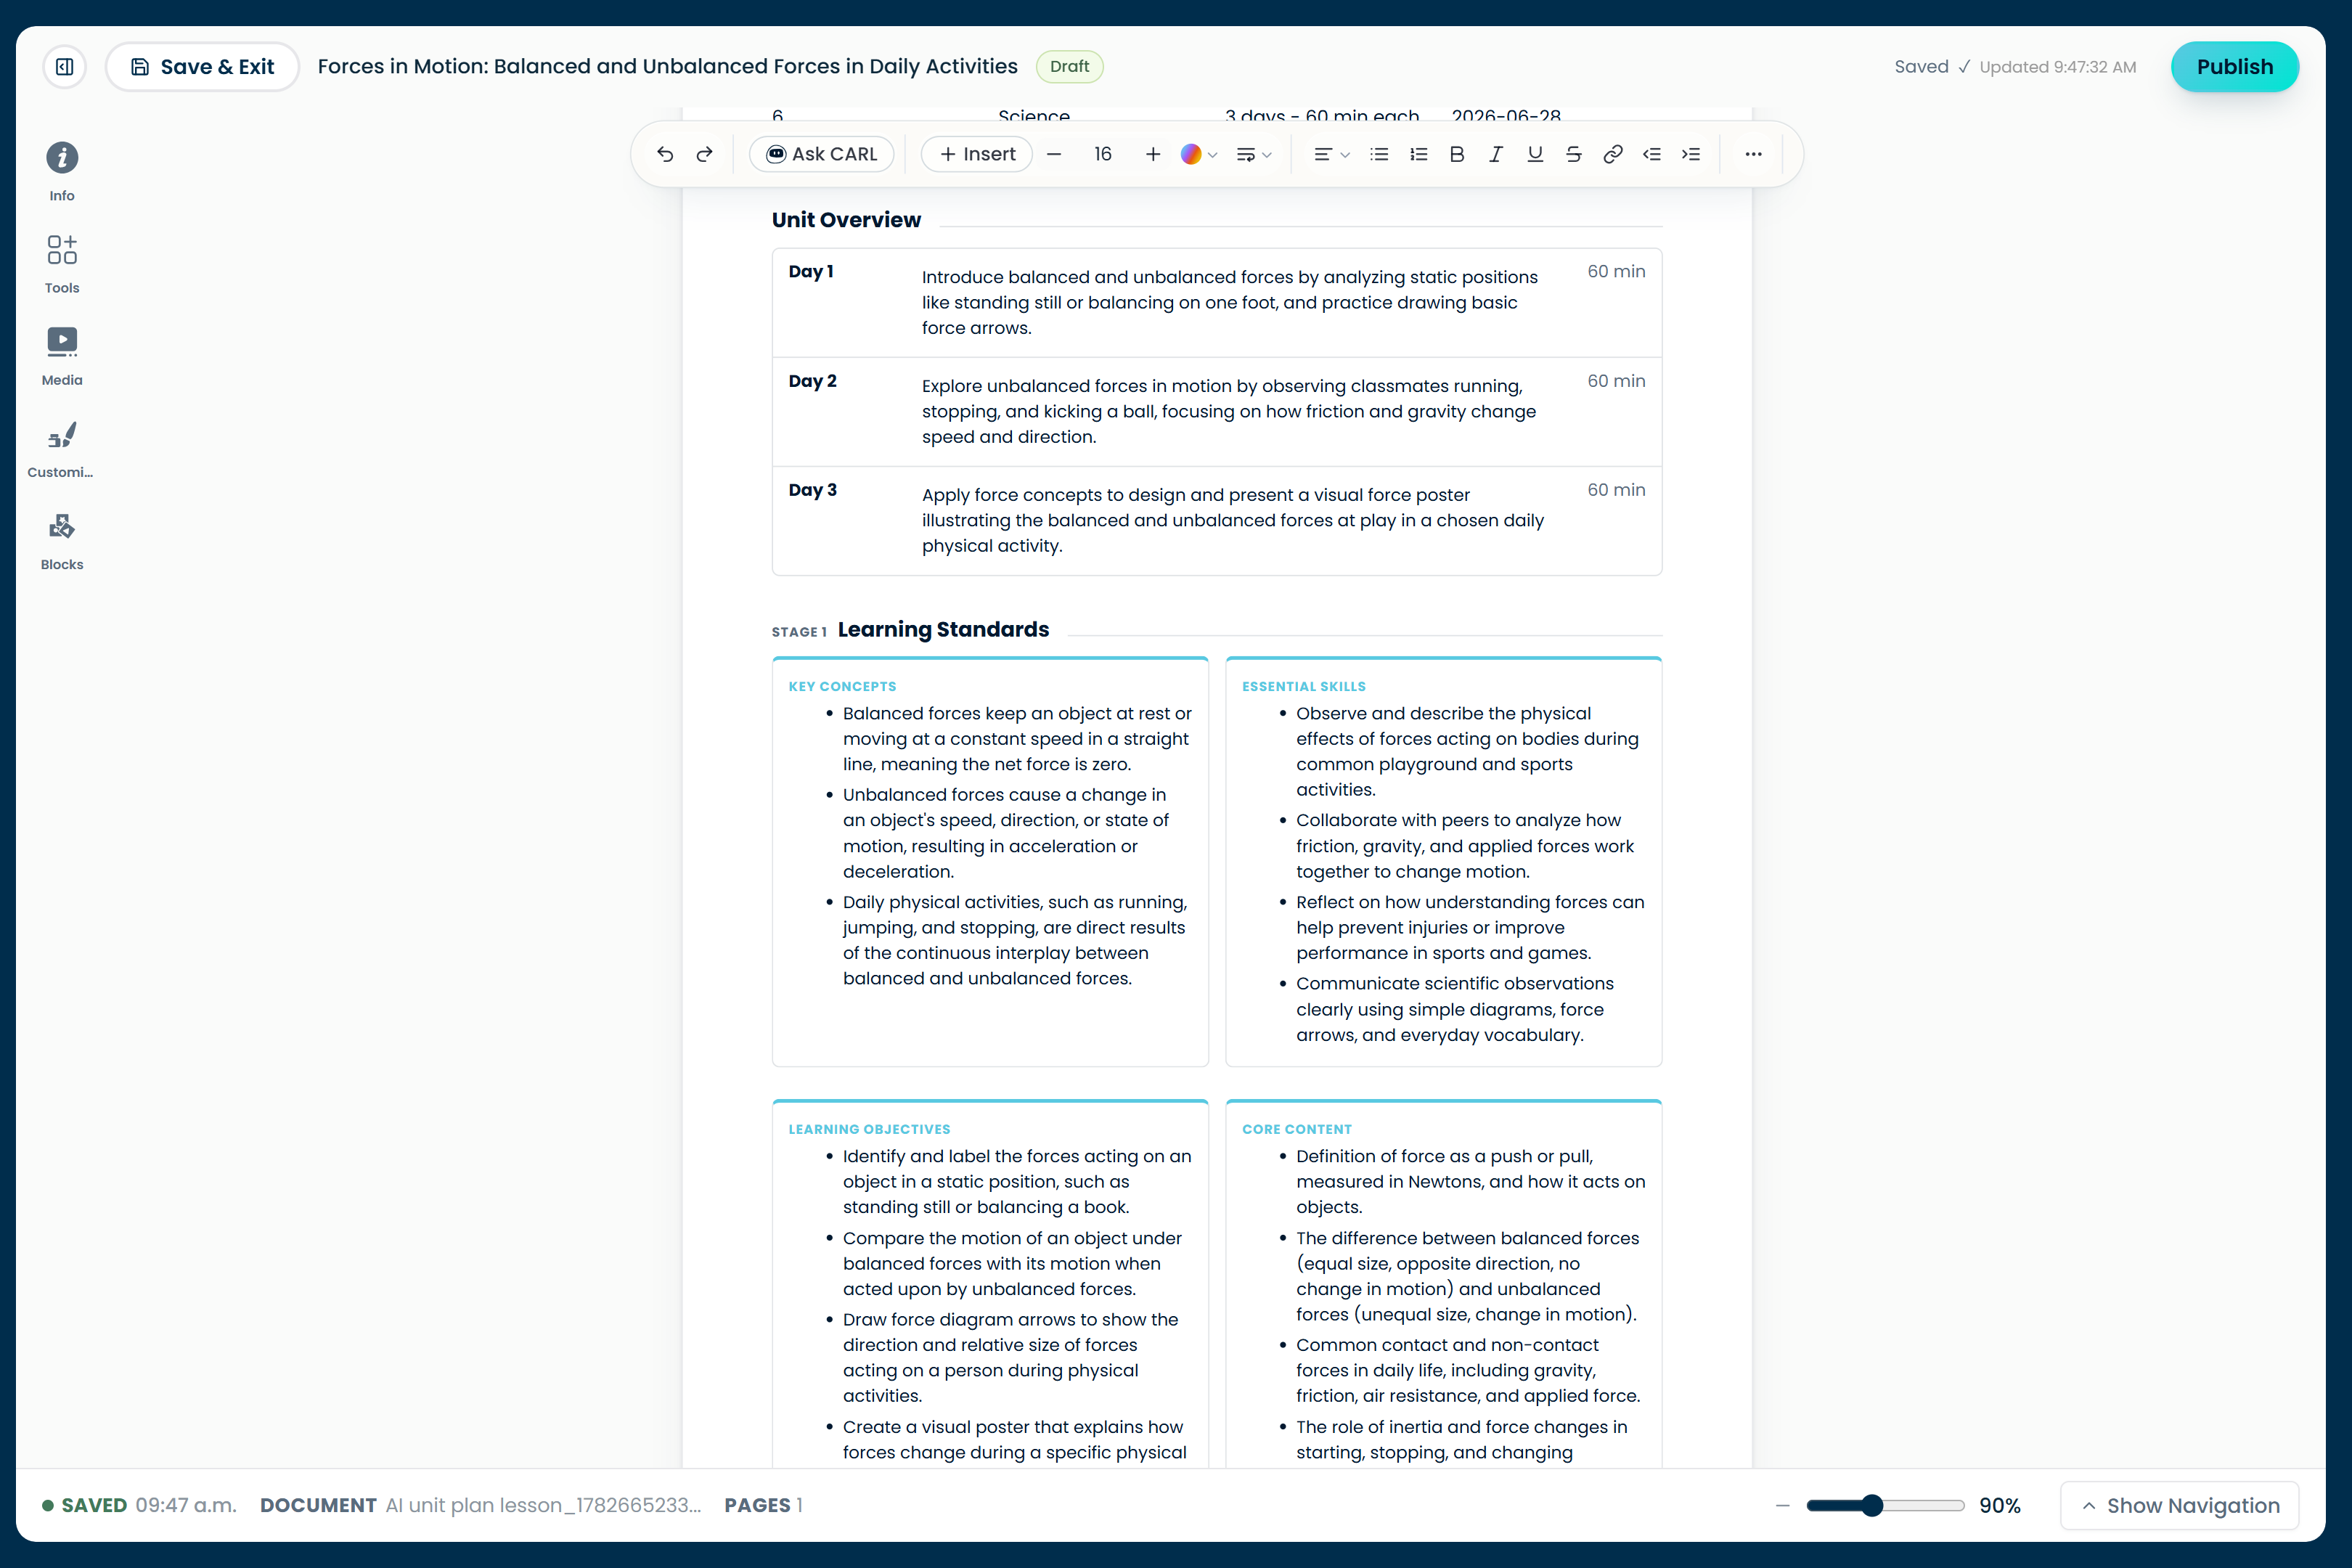Open the Media panel

click(62, 357)
